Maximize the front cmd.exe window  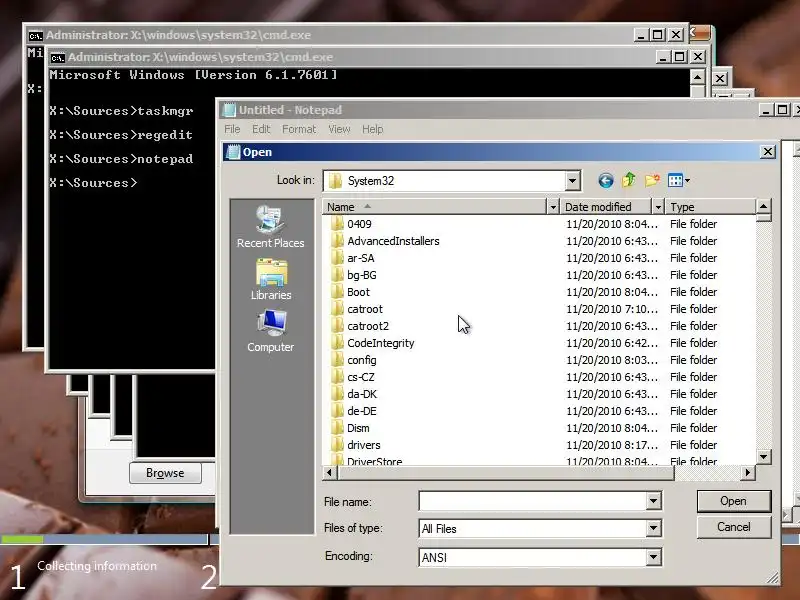[680, 57]
